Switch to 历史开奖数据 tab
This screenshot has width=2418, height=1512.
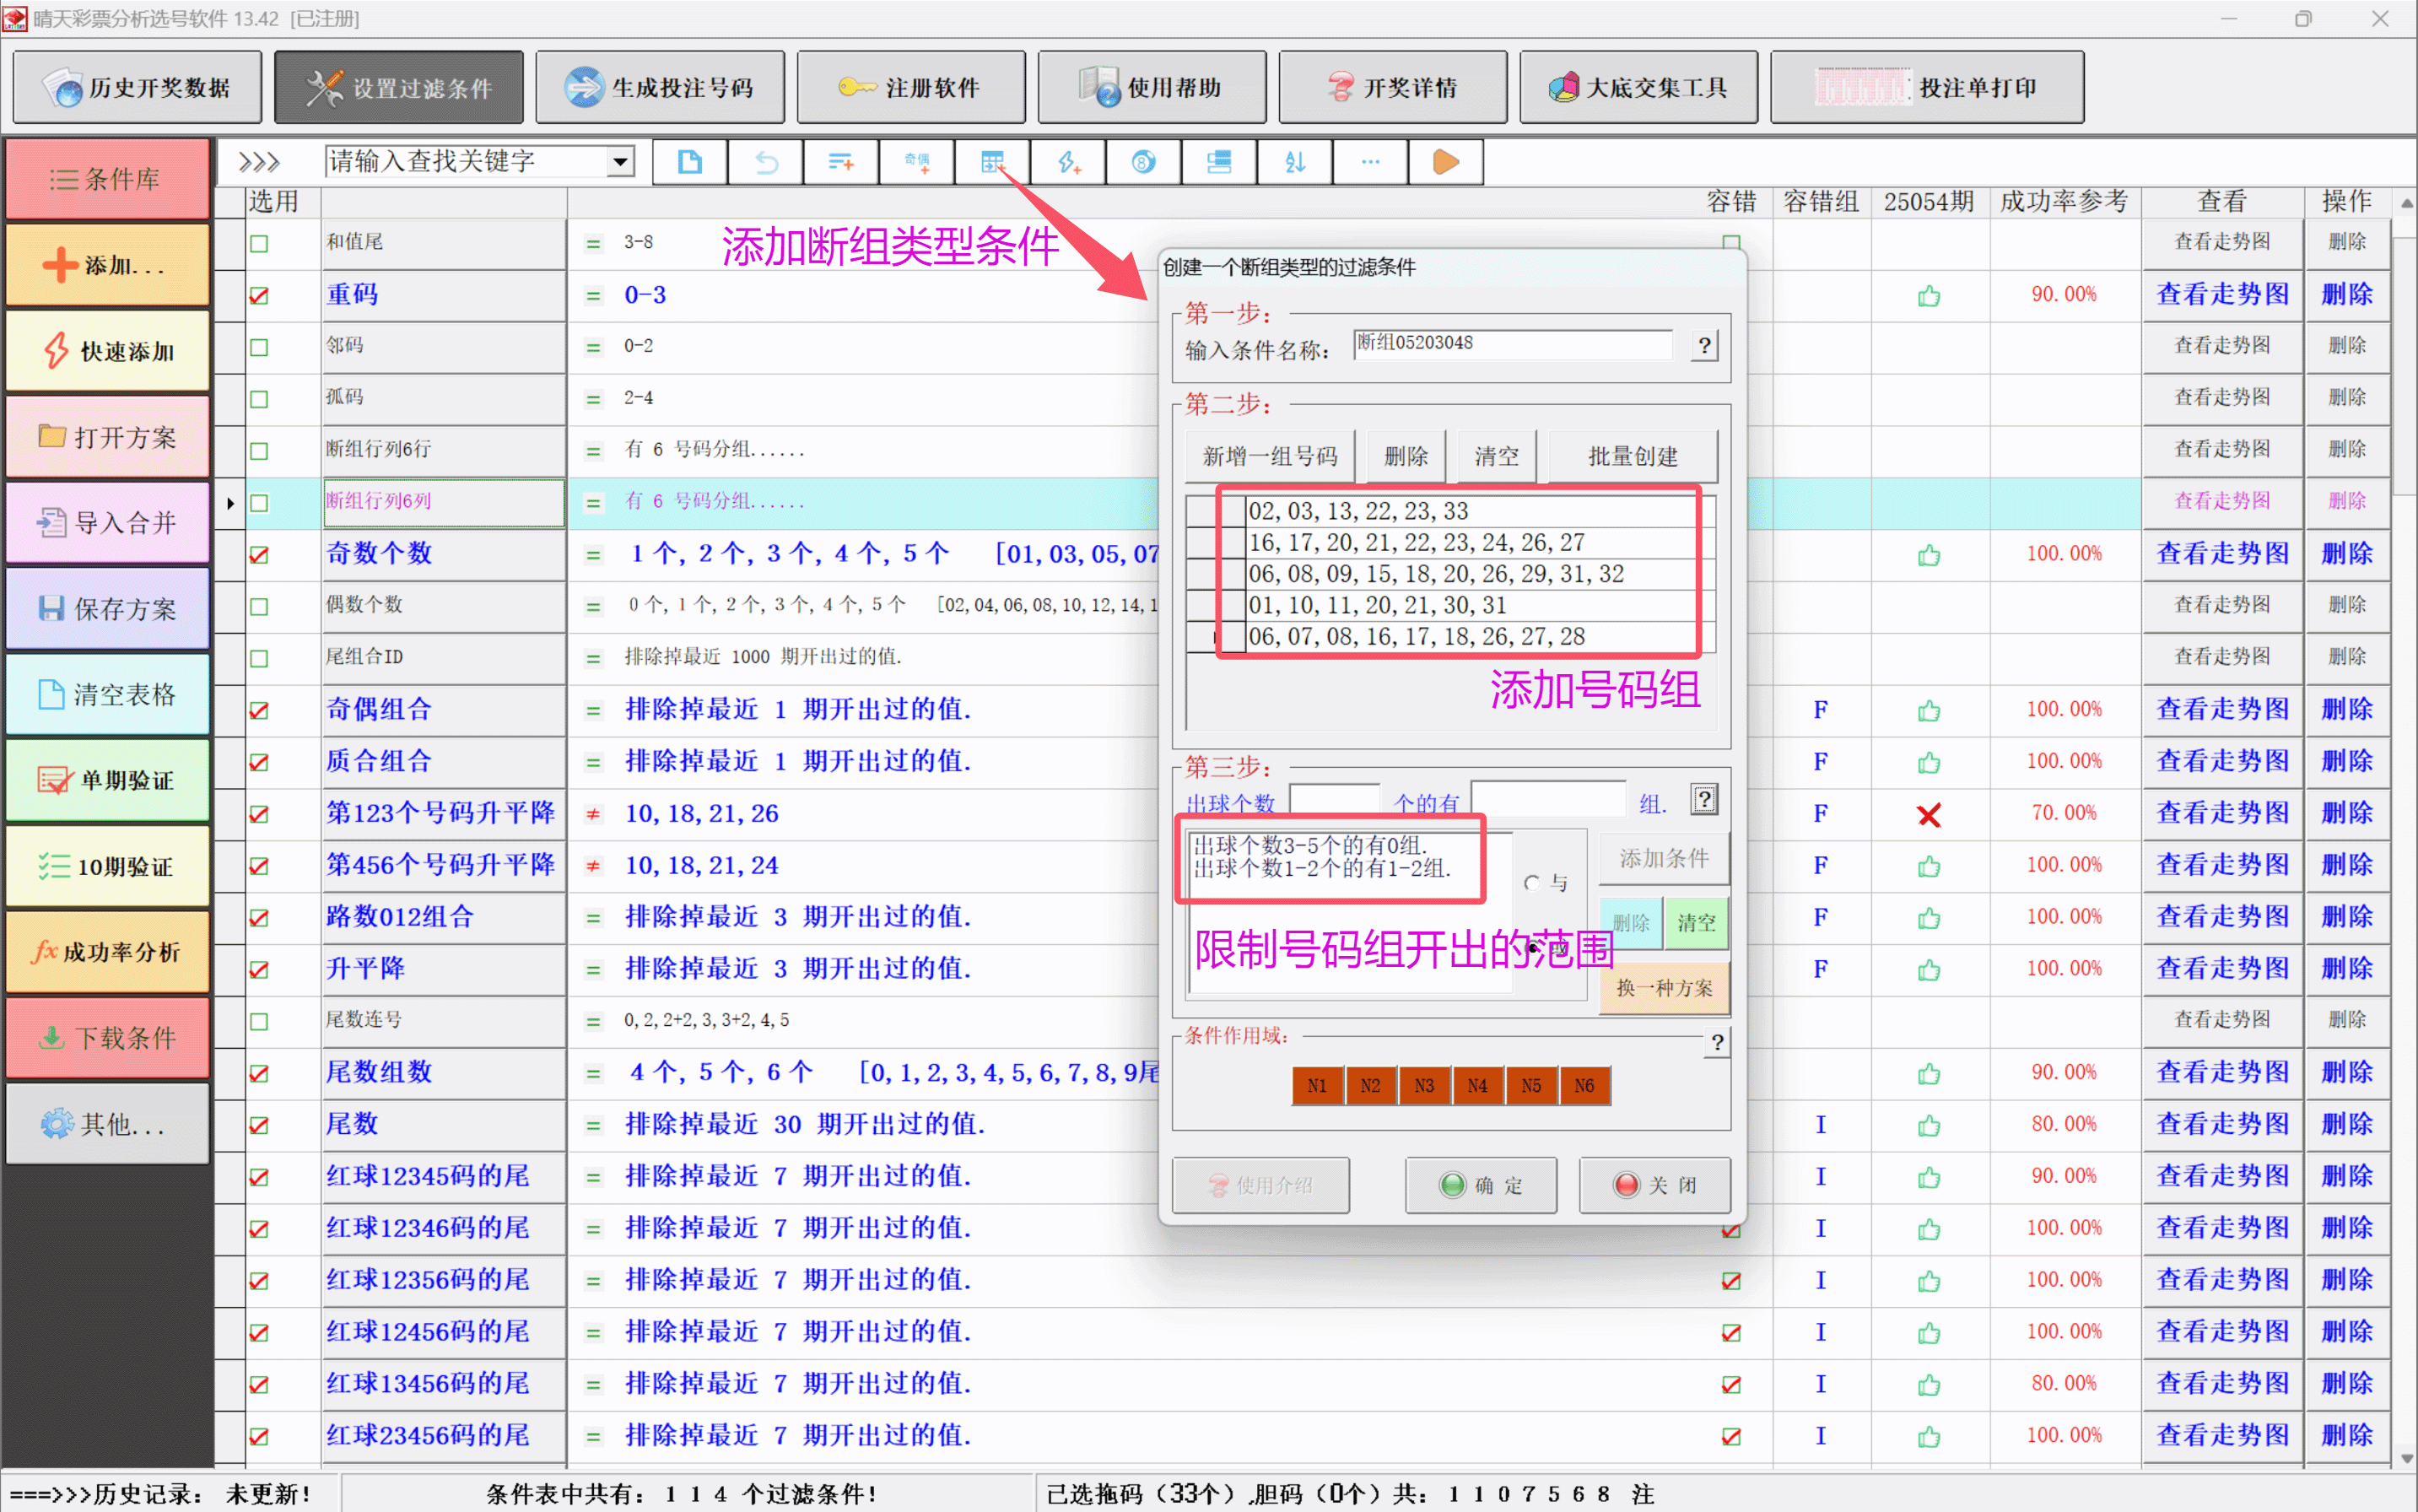(x=138, y=88)
